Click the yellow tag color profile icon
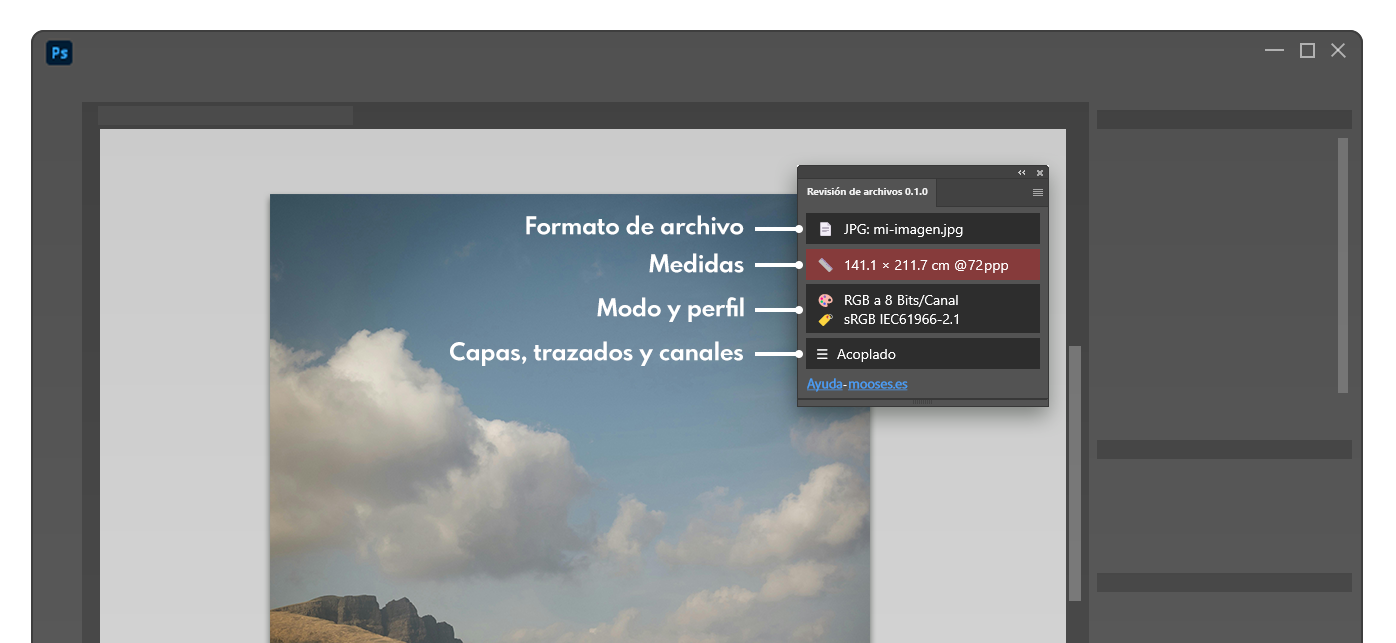This screenshot has height=643, width=1396. coord(825,320)
